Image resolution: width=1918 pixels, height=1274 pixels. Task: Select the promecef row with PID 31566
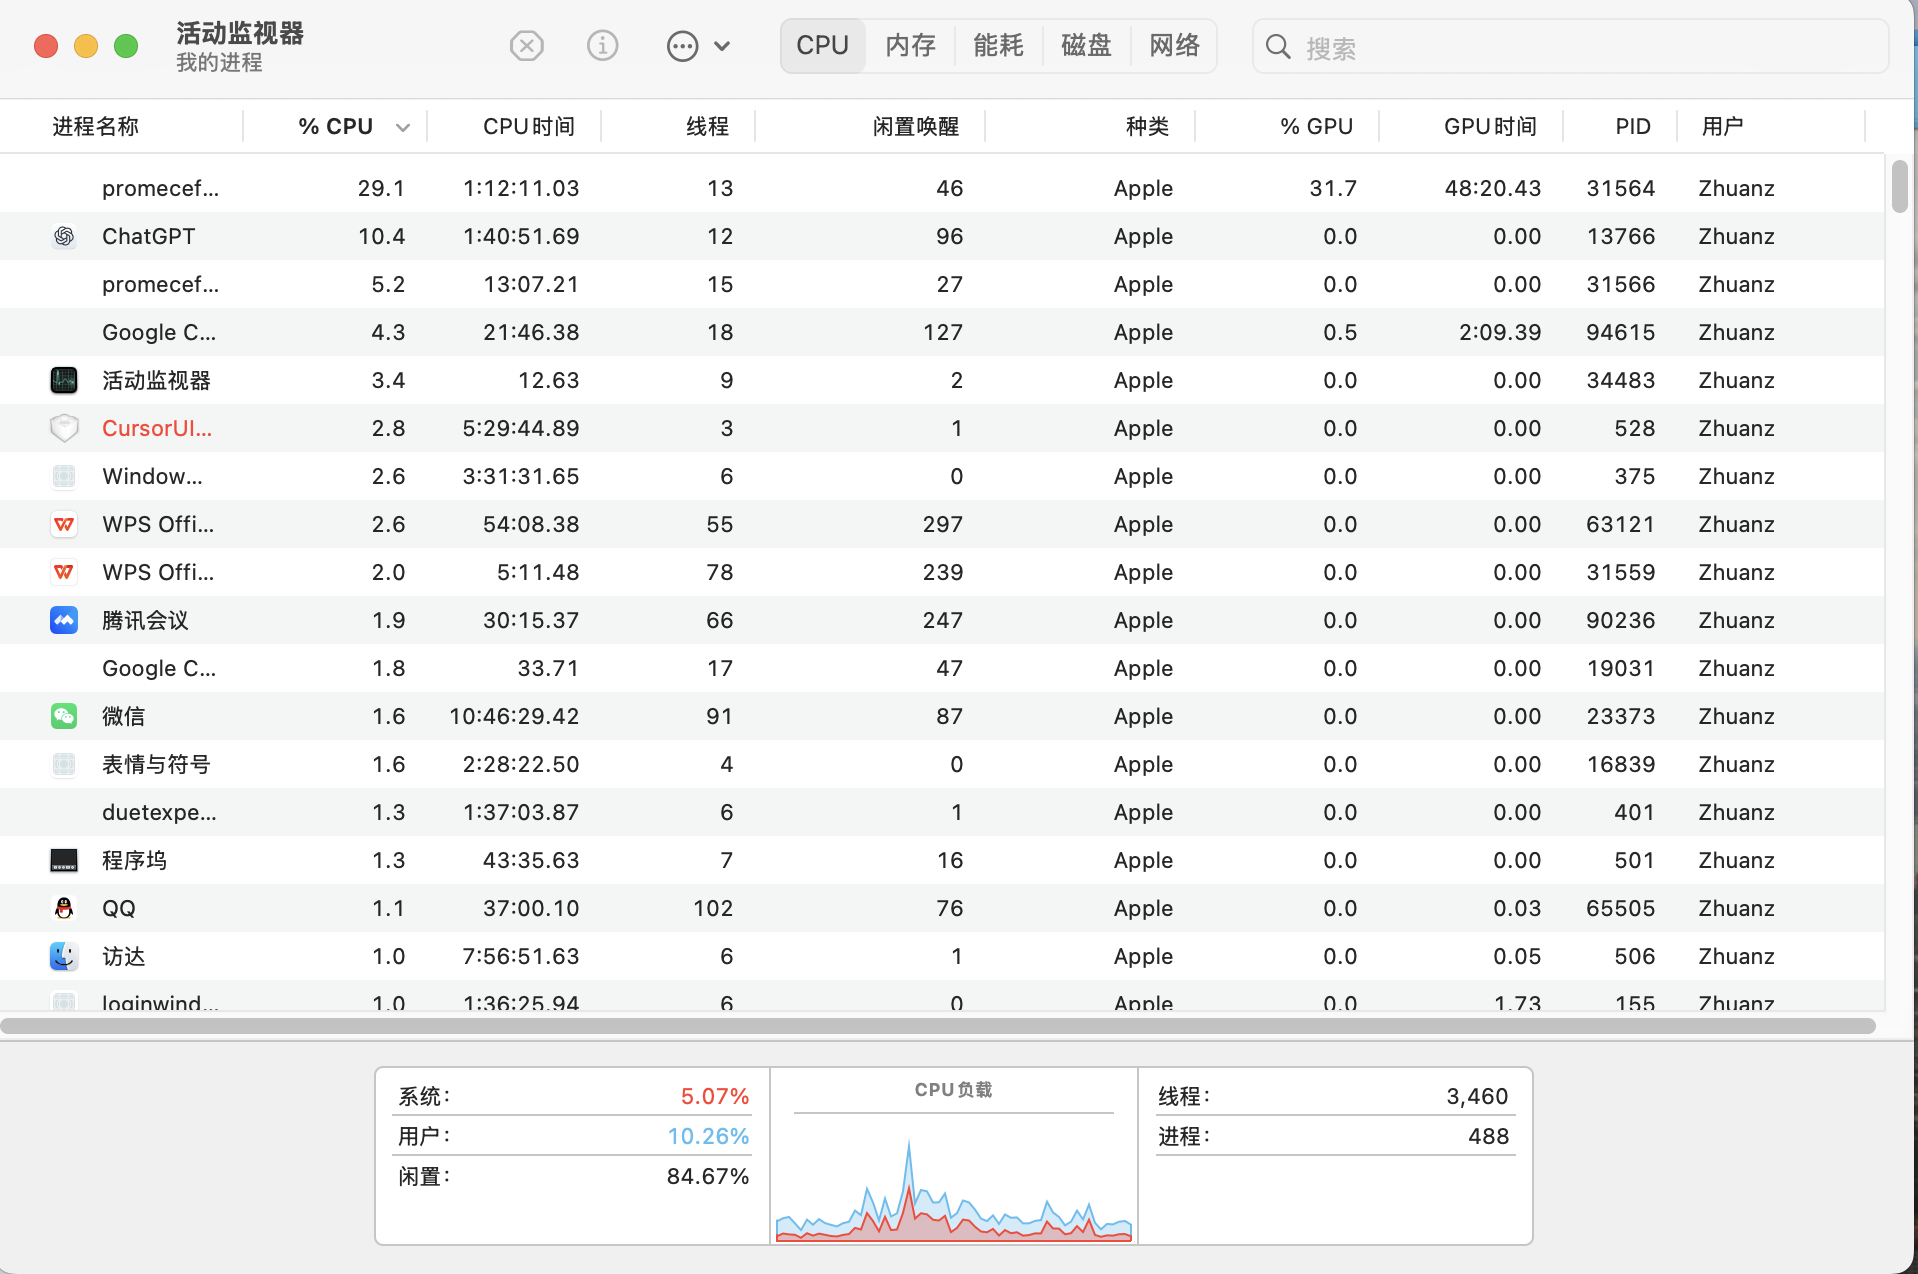942,284
